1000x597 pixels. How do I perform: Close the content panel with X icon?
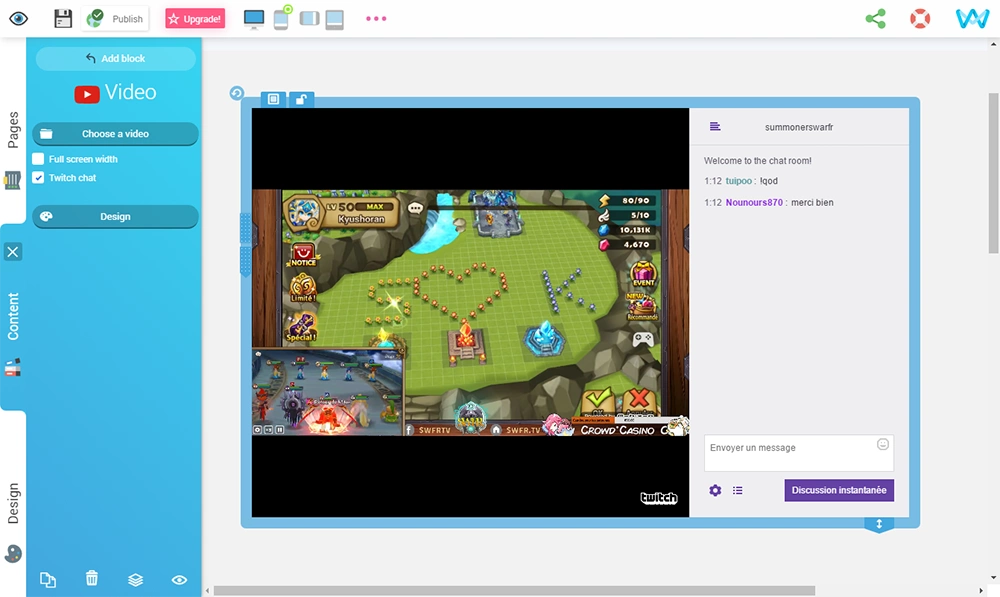pyautogui.click(x=13, y=252)
